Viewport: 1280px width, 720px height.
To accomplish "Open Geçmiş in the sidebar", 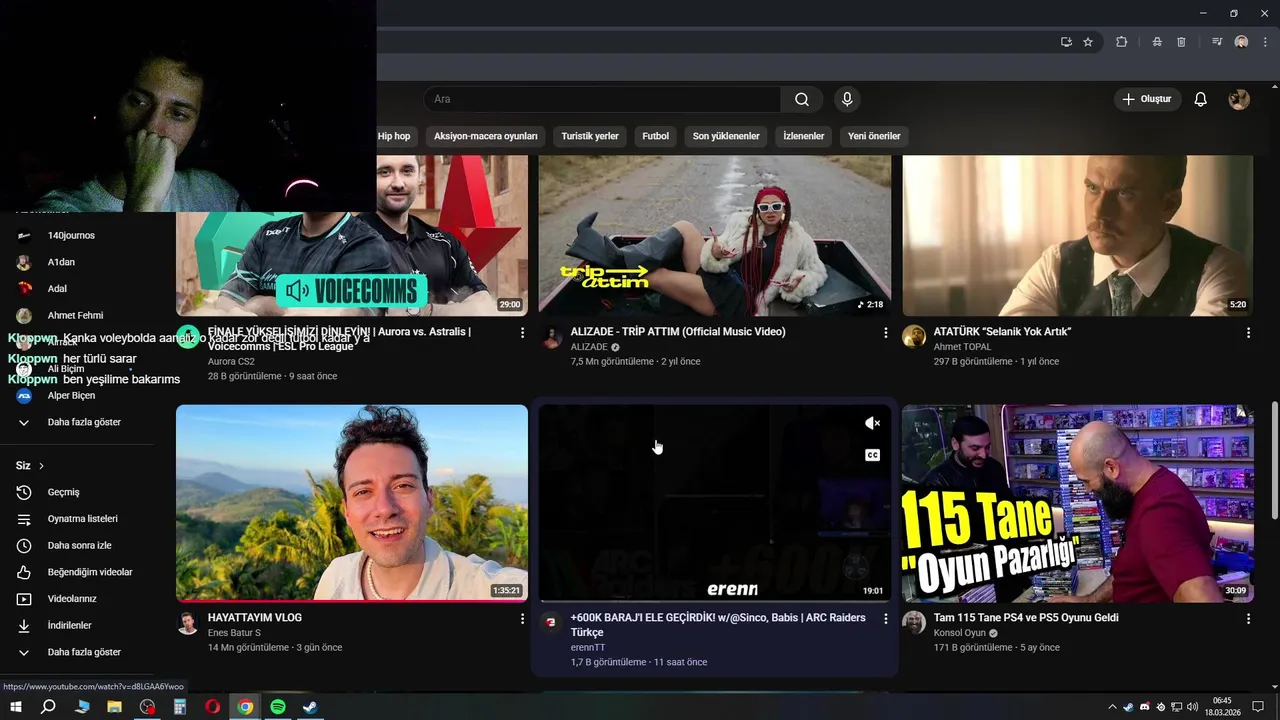I will (x=63, y=492).
